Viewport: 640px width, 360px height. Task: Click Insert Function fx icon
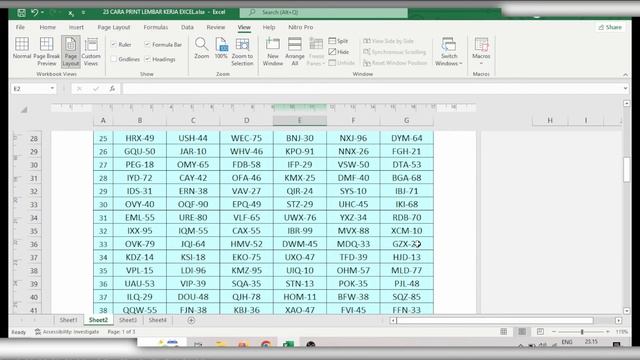point(112,89)
